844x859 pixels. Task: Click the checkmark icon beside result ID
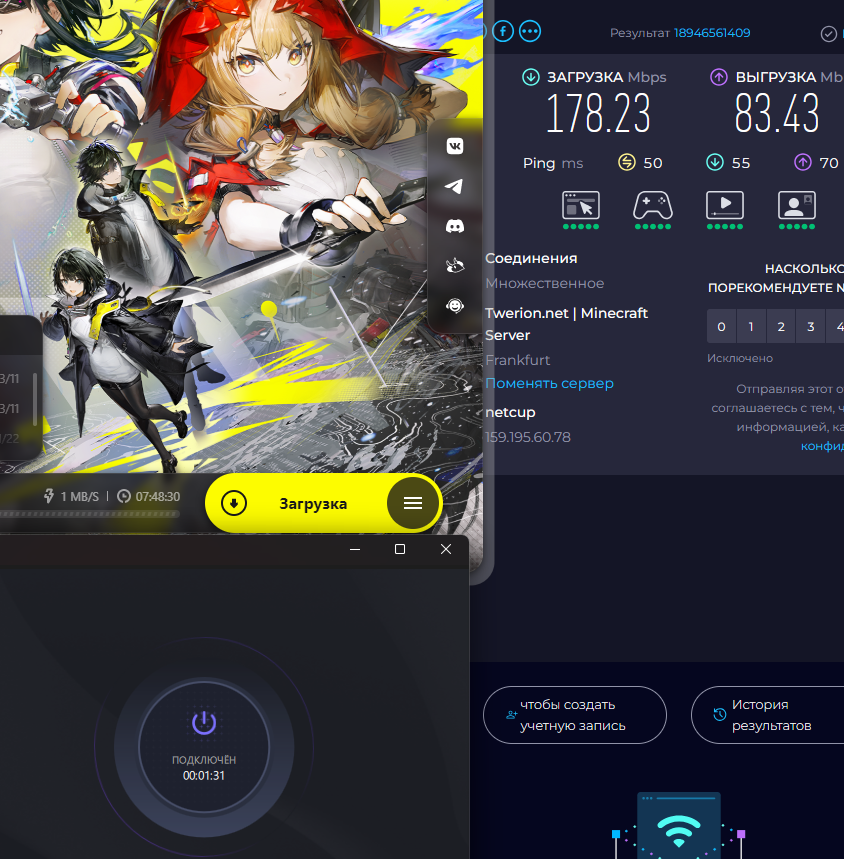point(828,34)
